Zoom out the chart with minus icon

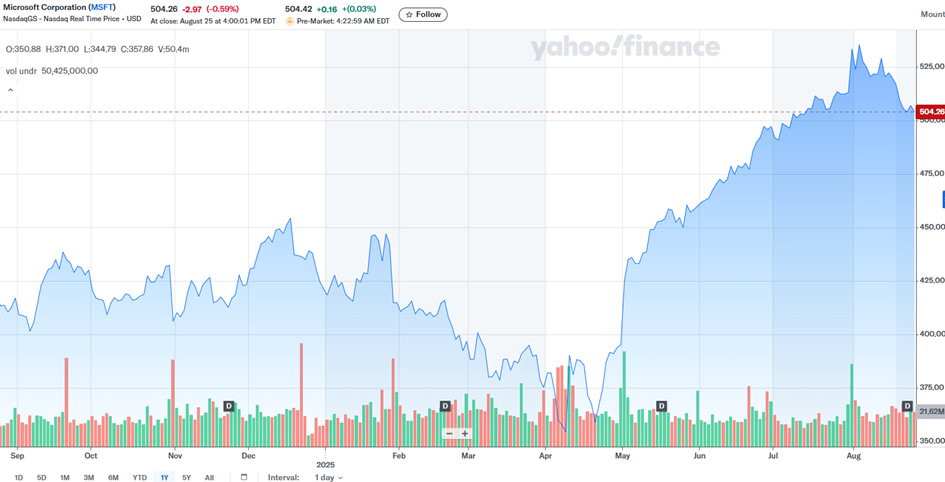450,433
